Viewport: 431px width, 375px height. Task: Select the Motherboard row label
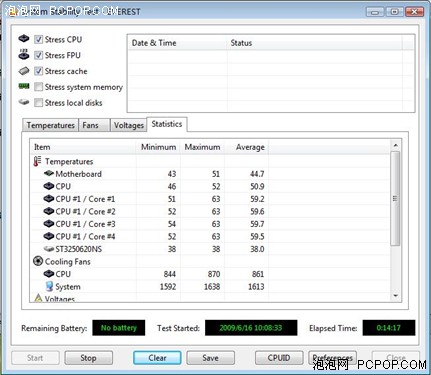tap(78, 174)
